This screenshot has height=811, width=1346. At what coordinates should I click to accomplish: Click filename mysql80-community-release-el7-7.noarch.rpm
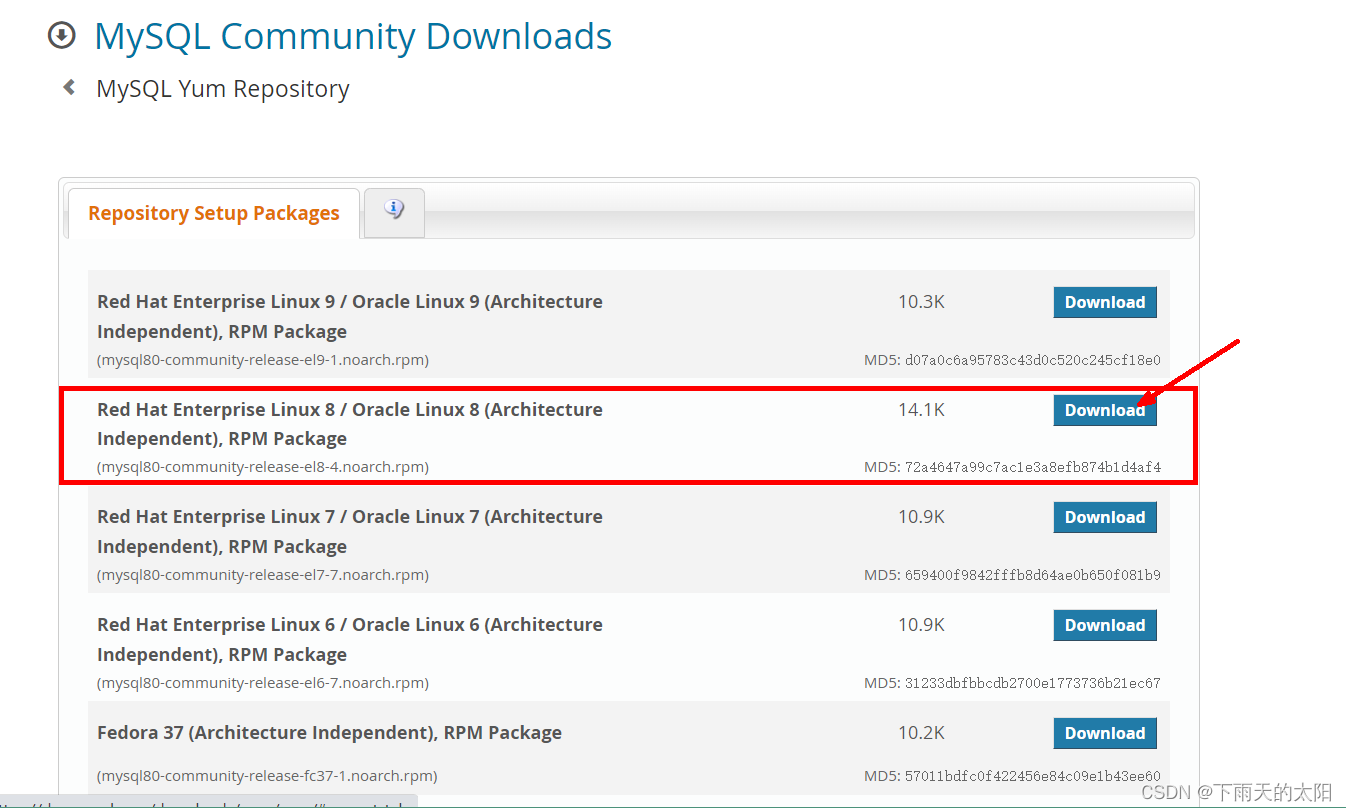tap(263, 575)
